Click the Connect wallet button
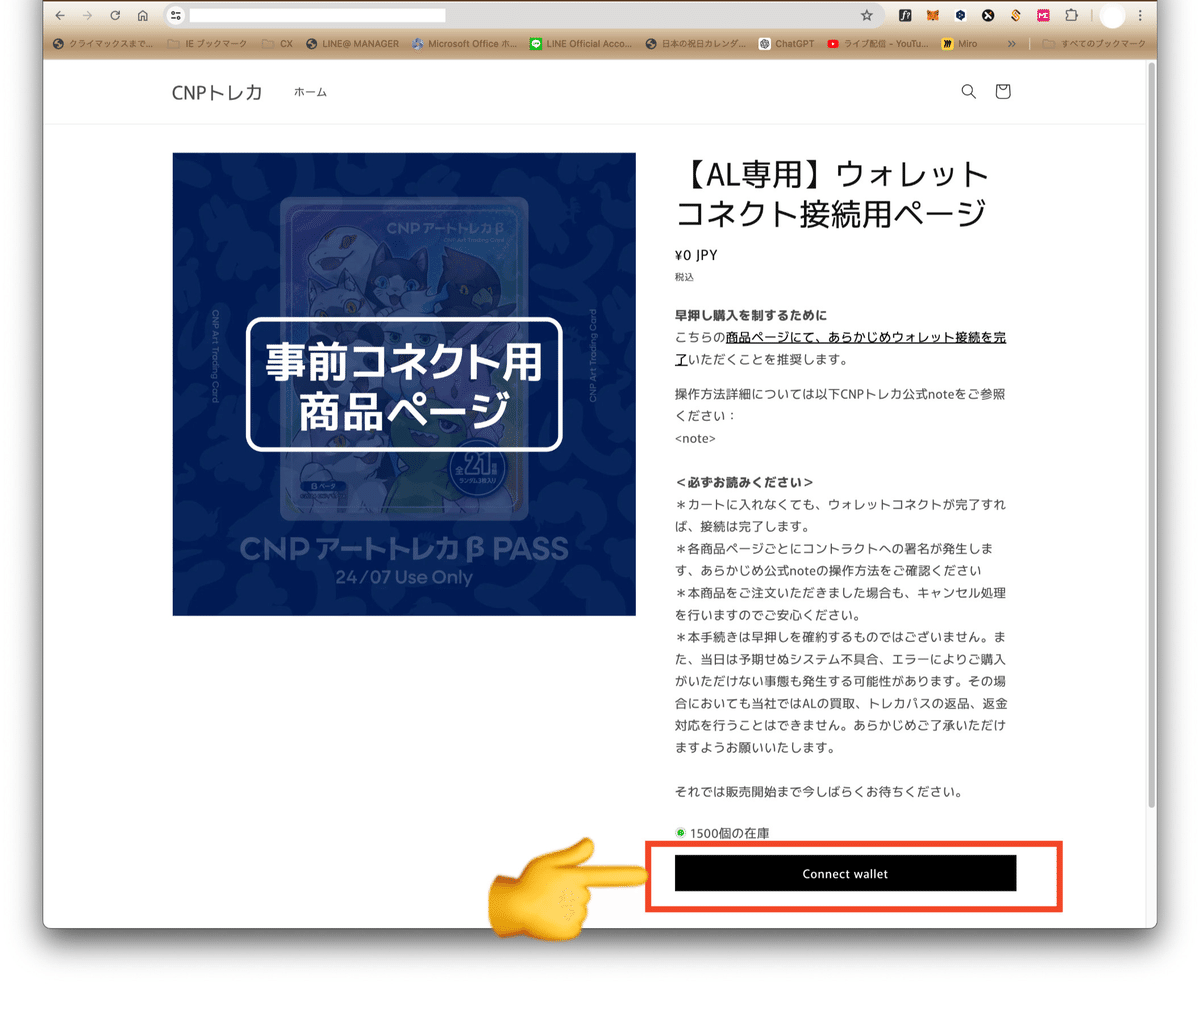1200x1013 pixels. [x=845, y=873]
